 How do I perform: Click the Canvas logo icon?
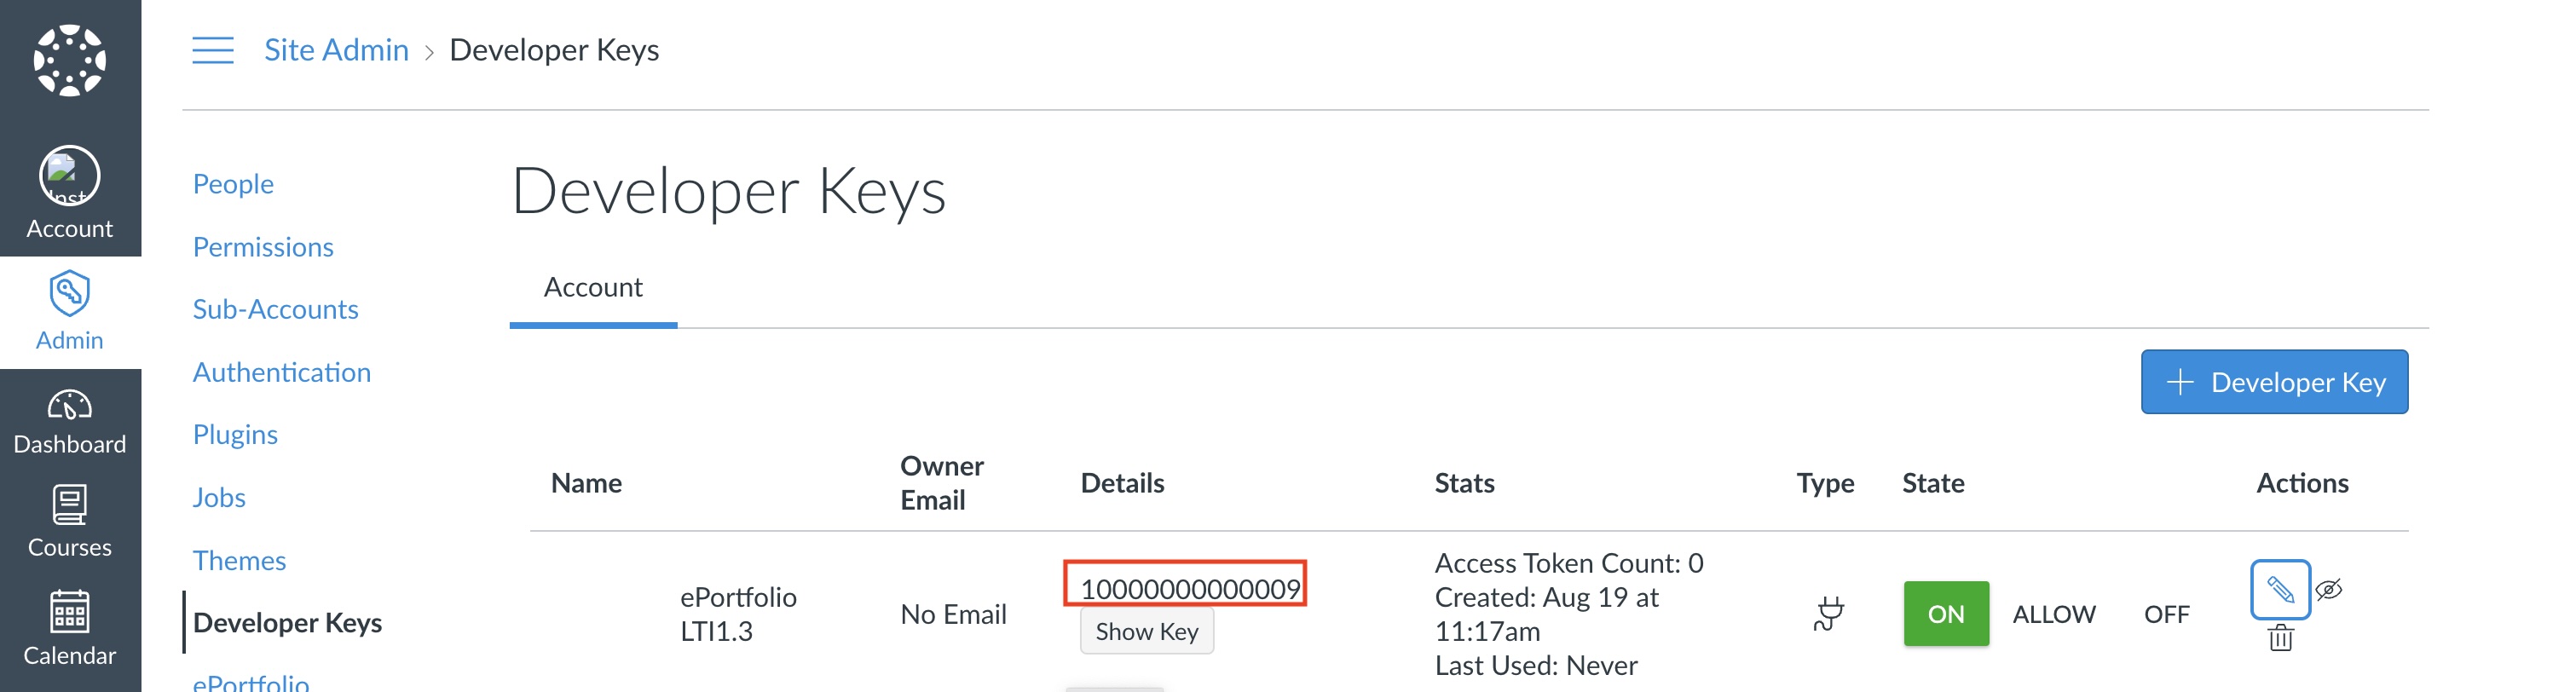pyautogui.click(x=70, y=60)
